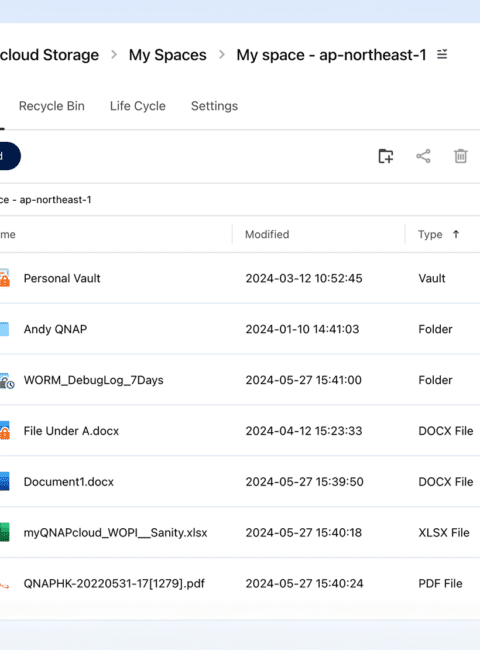
Task: Open the Settings tab
Action: 214,106
